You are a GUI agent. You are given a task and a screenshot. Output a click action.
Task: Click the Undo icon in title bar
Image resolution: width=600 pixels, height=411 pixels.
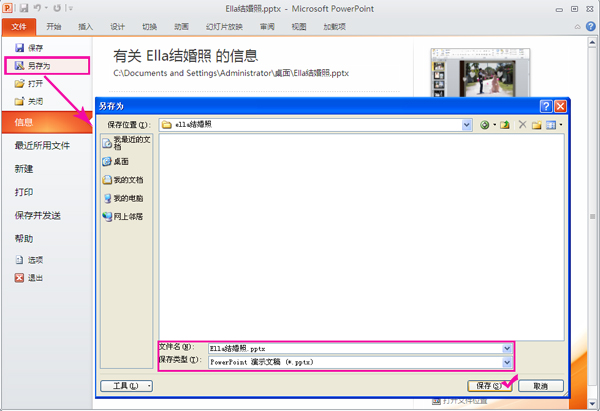pyautogui.click(x=37, y=8)
